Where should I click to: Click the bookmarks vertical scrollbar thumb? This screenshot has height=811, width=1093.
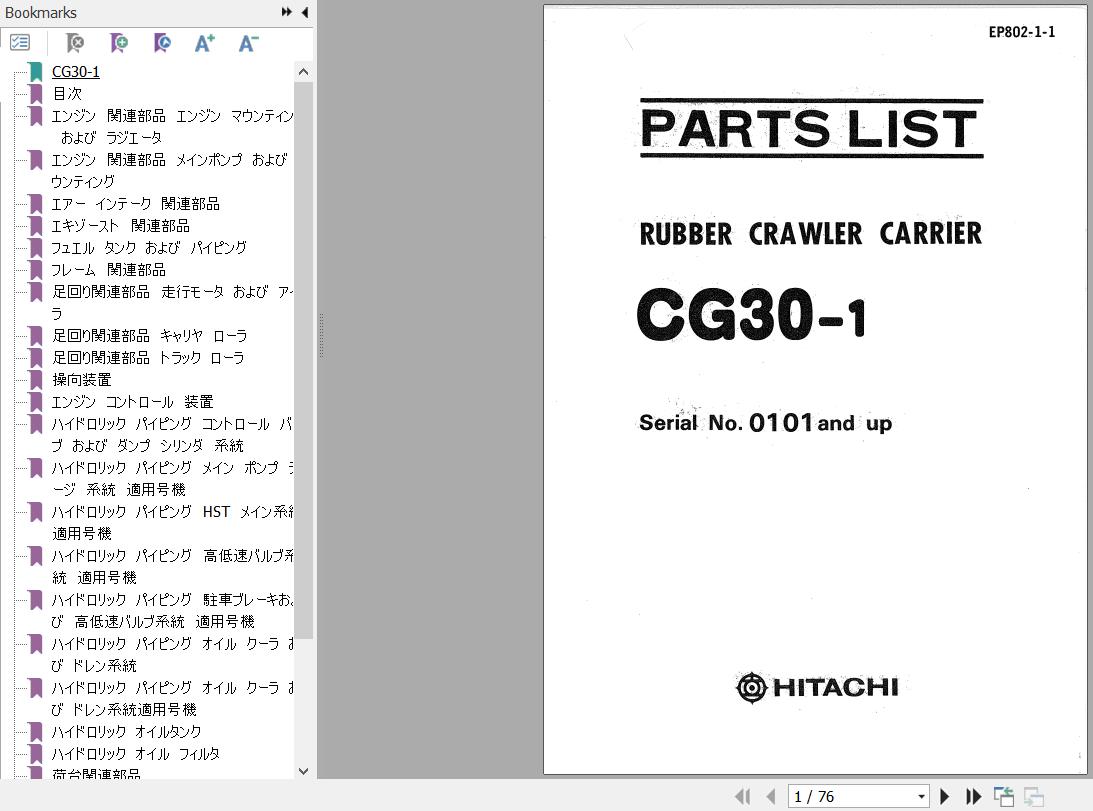[x=303, y=361]
